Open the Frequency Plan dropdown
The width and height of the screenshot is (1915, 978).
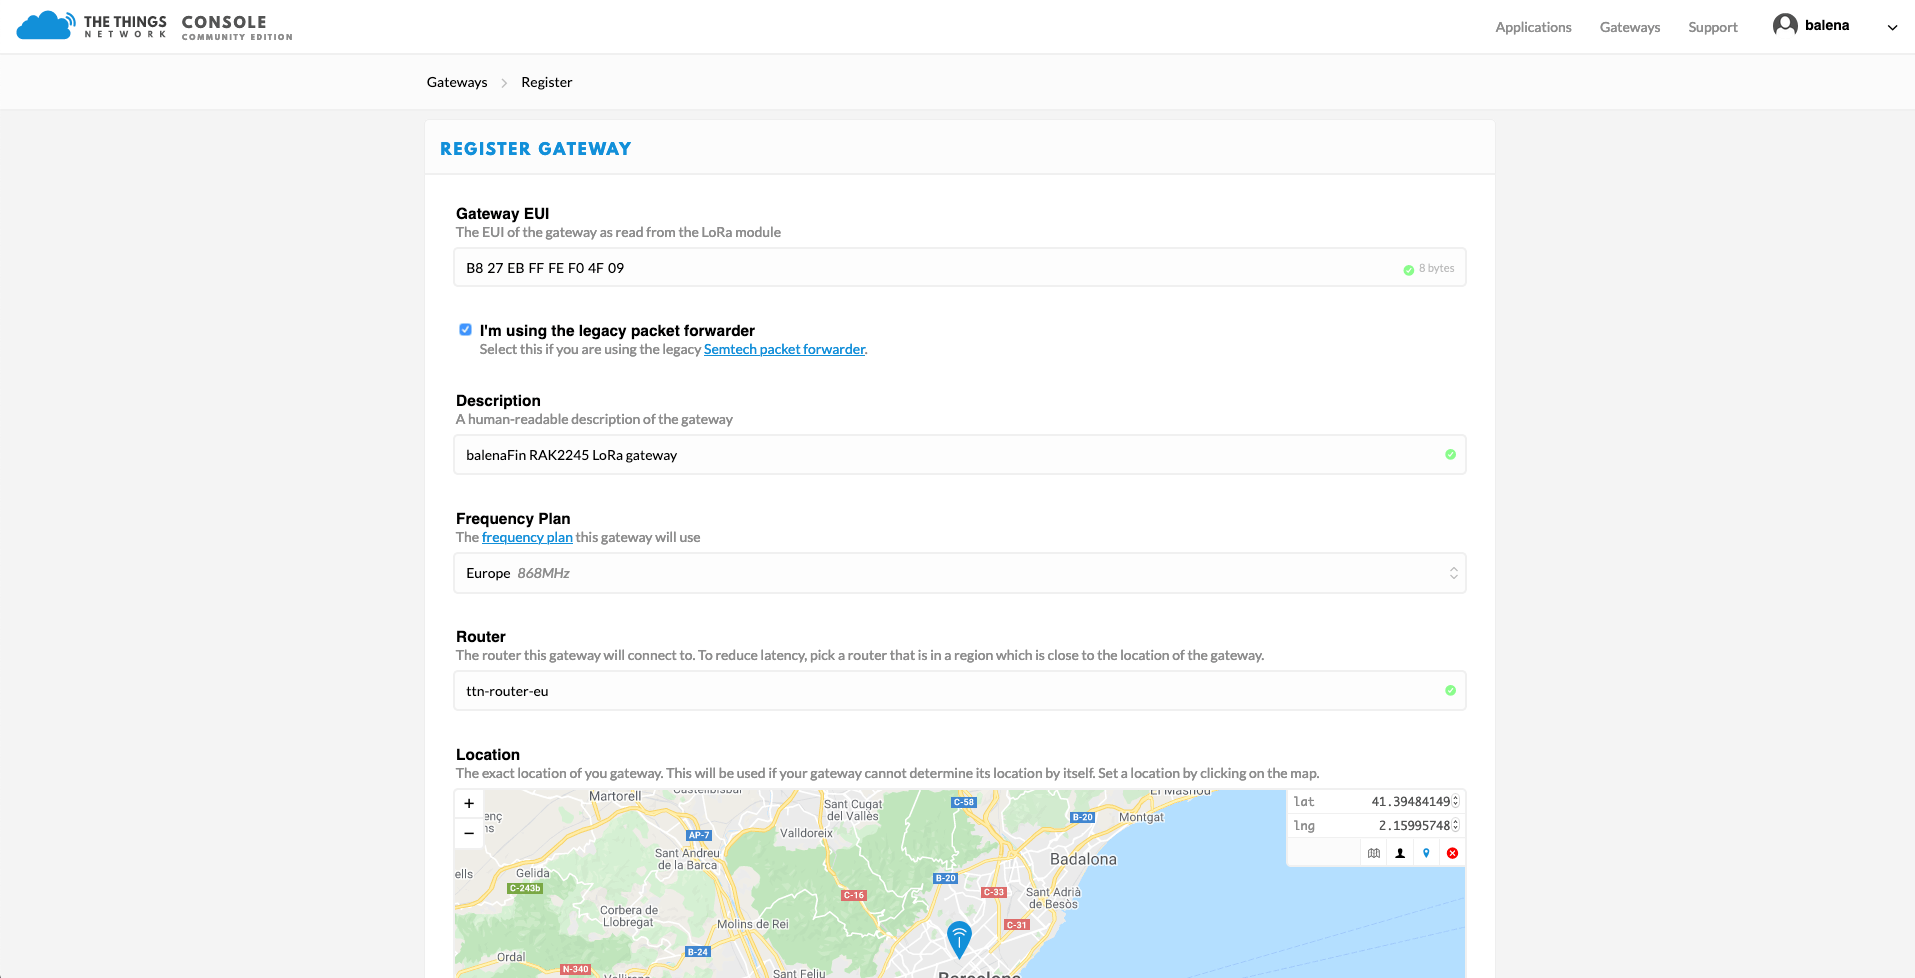pos(1452,572)
